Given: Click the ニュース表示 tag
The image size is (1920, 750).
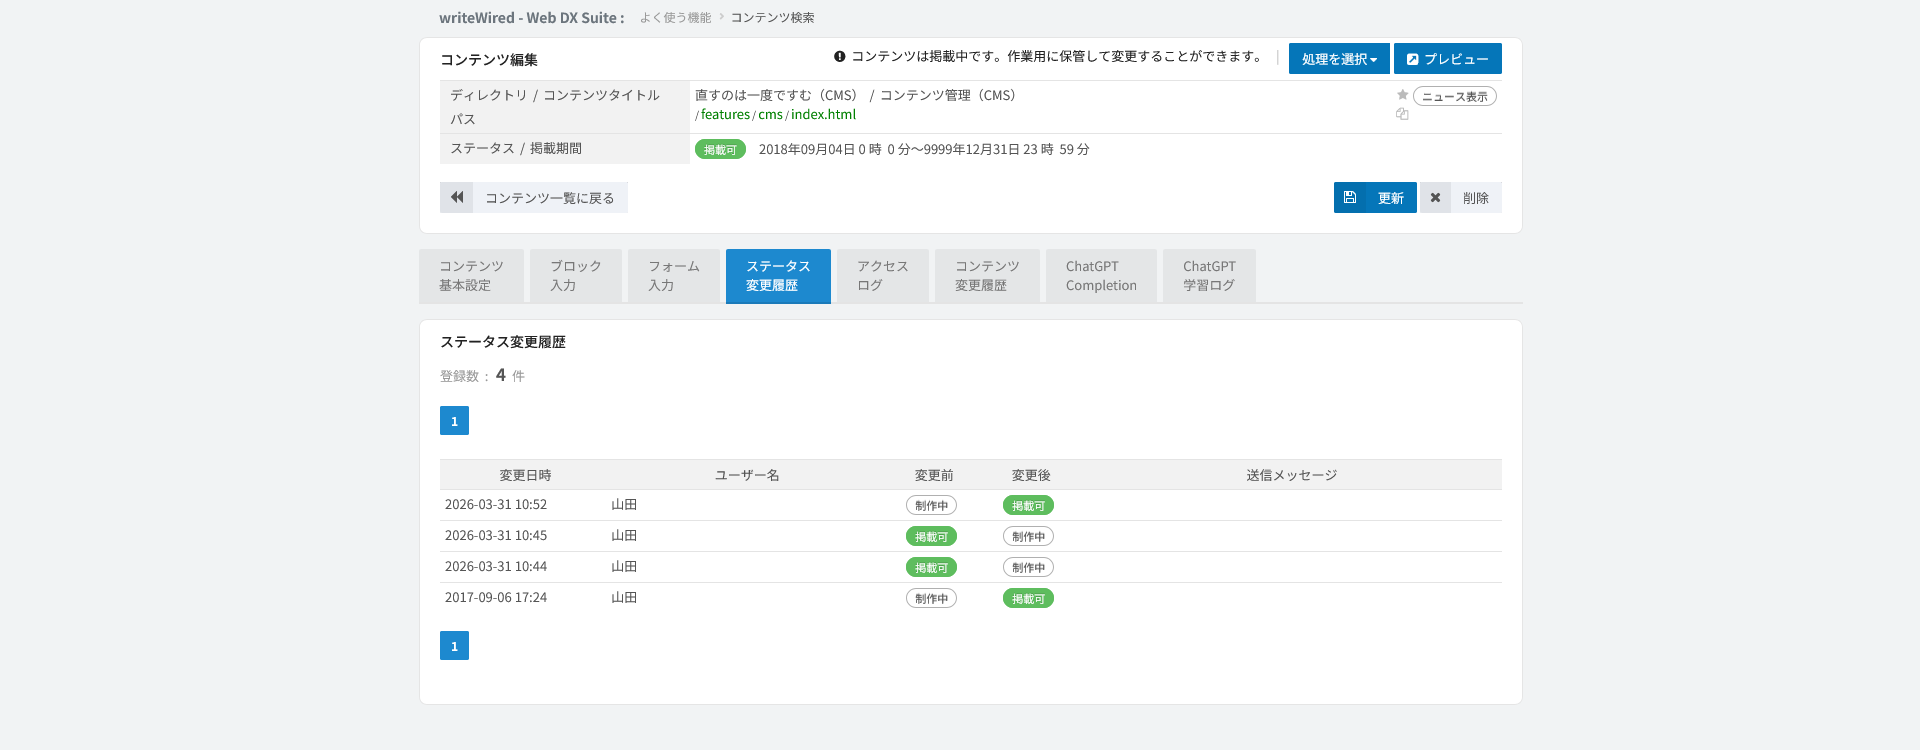Looking at the screenshot, I should point(1455,96).
